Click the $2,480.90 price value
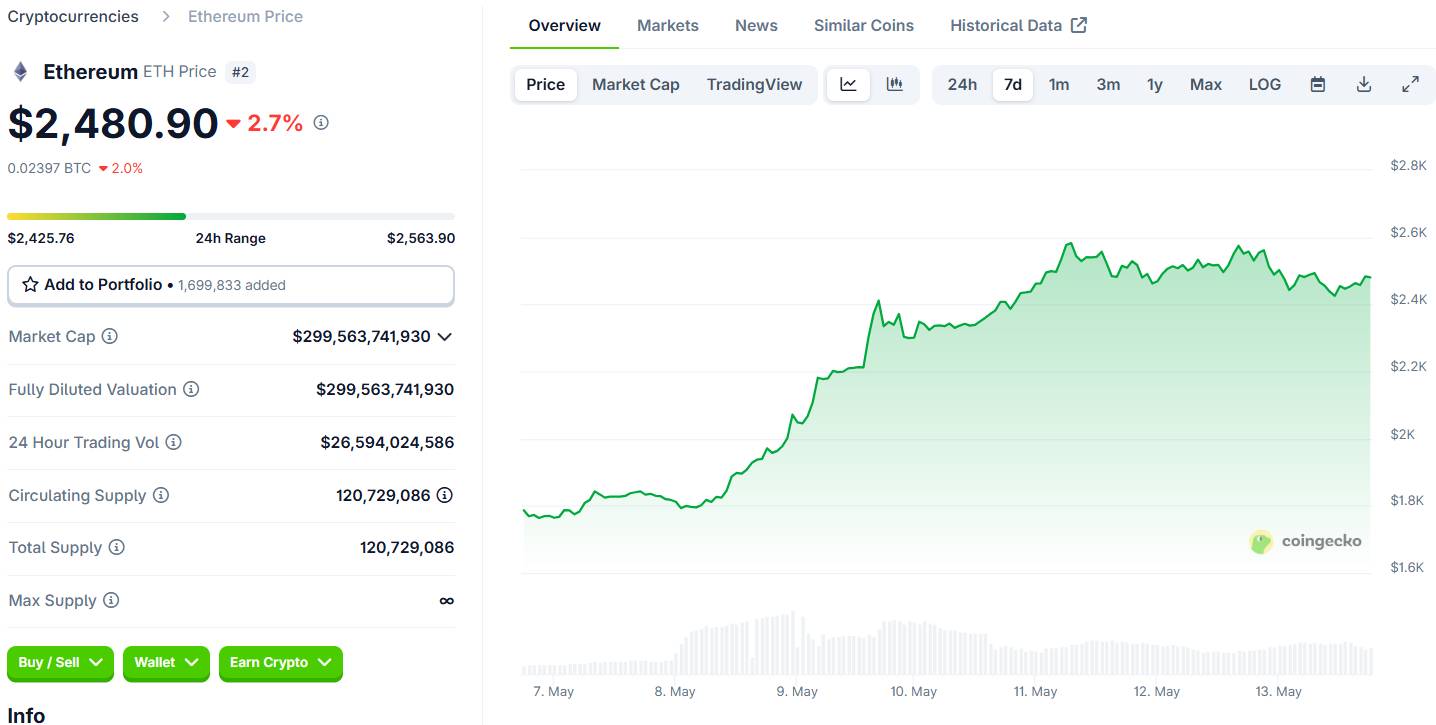This screenshot has width=1436, height=725. click(x=113, y=123)
